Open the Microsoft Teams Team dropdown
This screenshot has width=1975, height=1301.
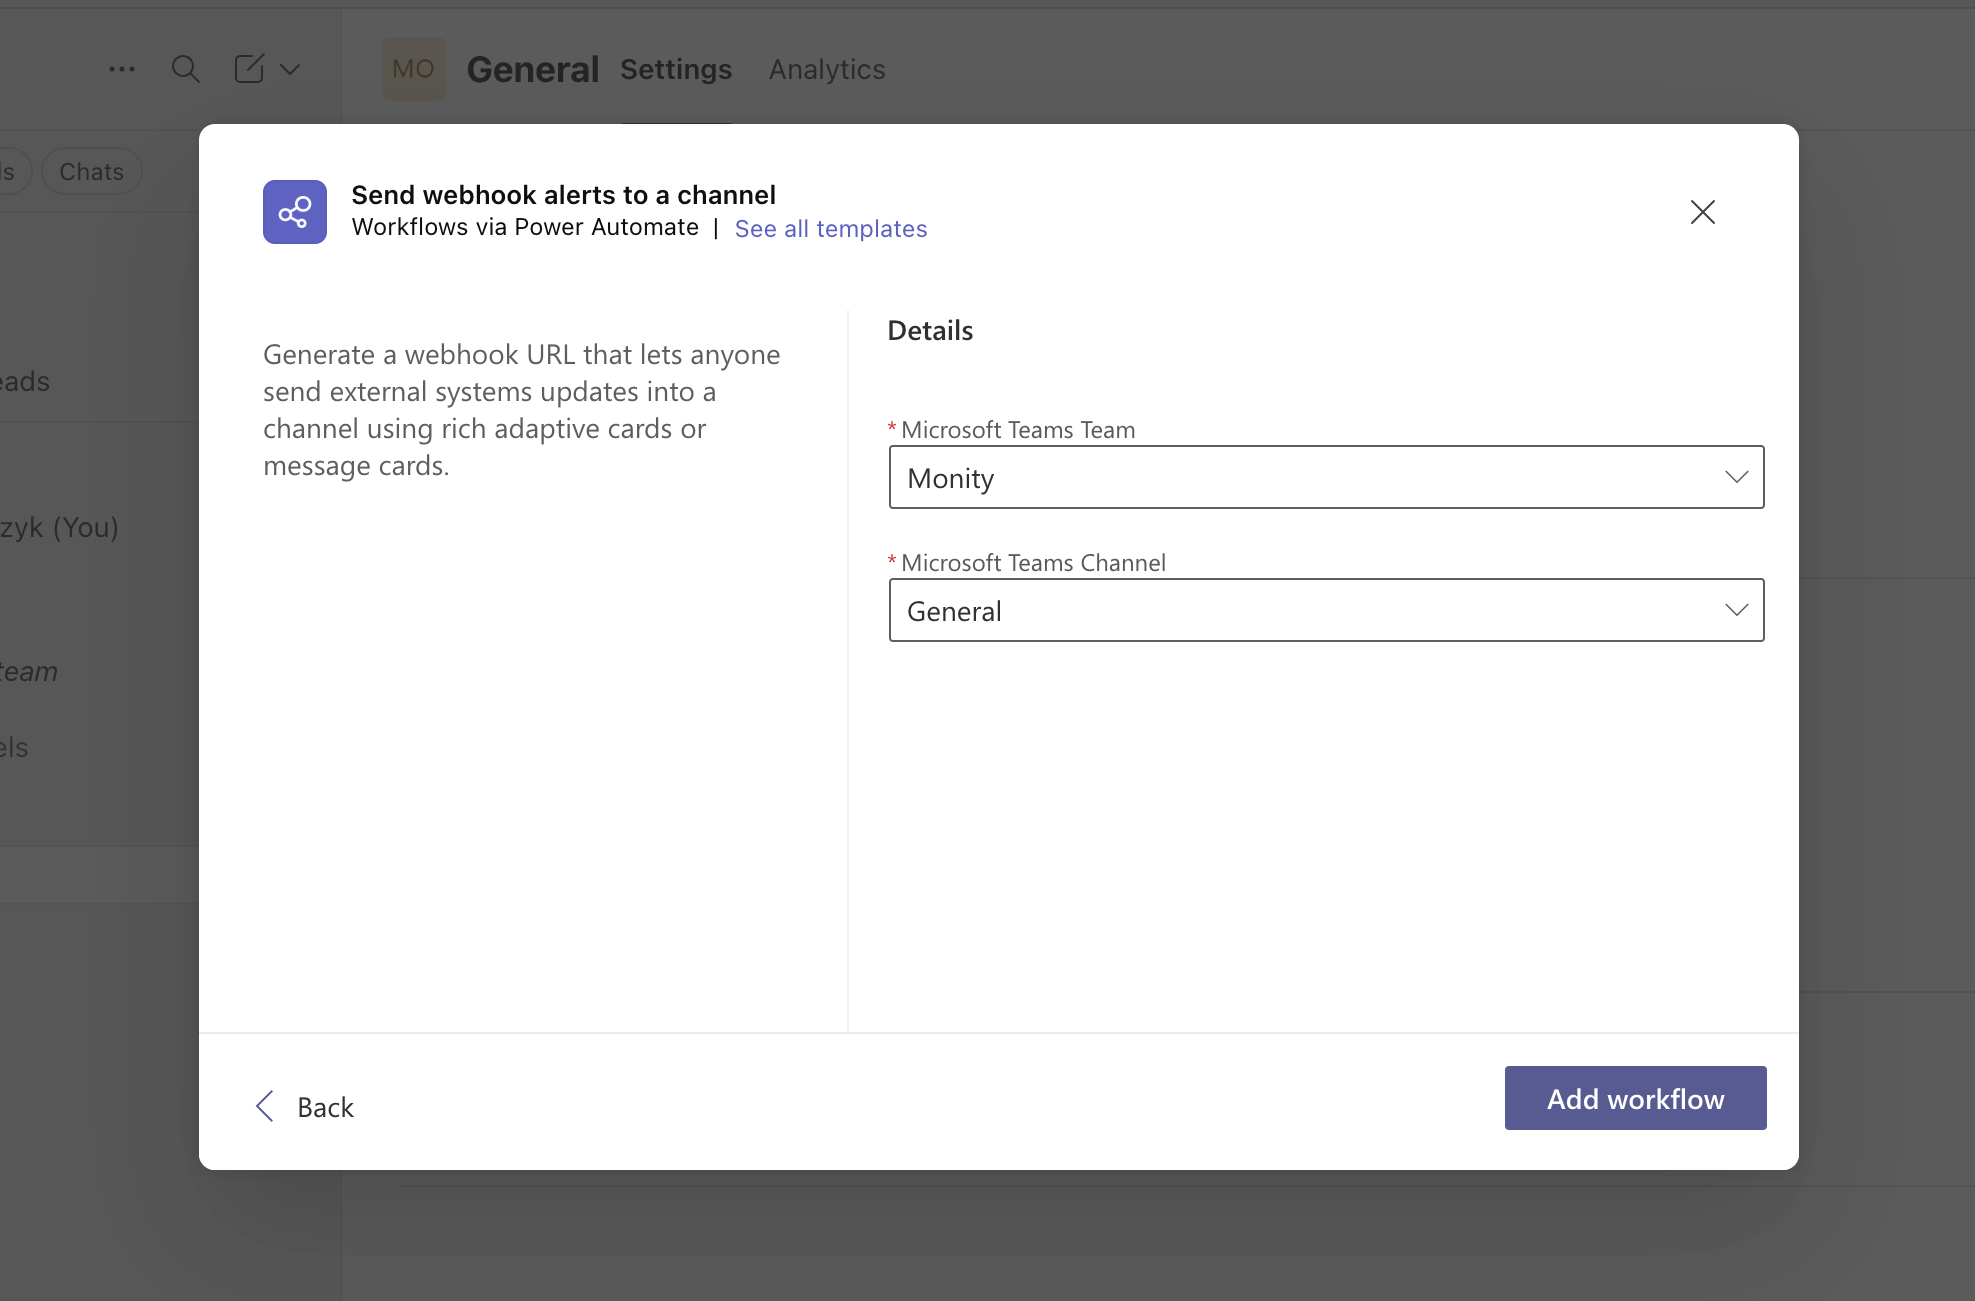[1737, 477]
